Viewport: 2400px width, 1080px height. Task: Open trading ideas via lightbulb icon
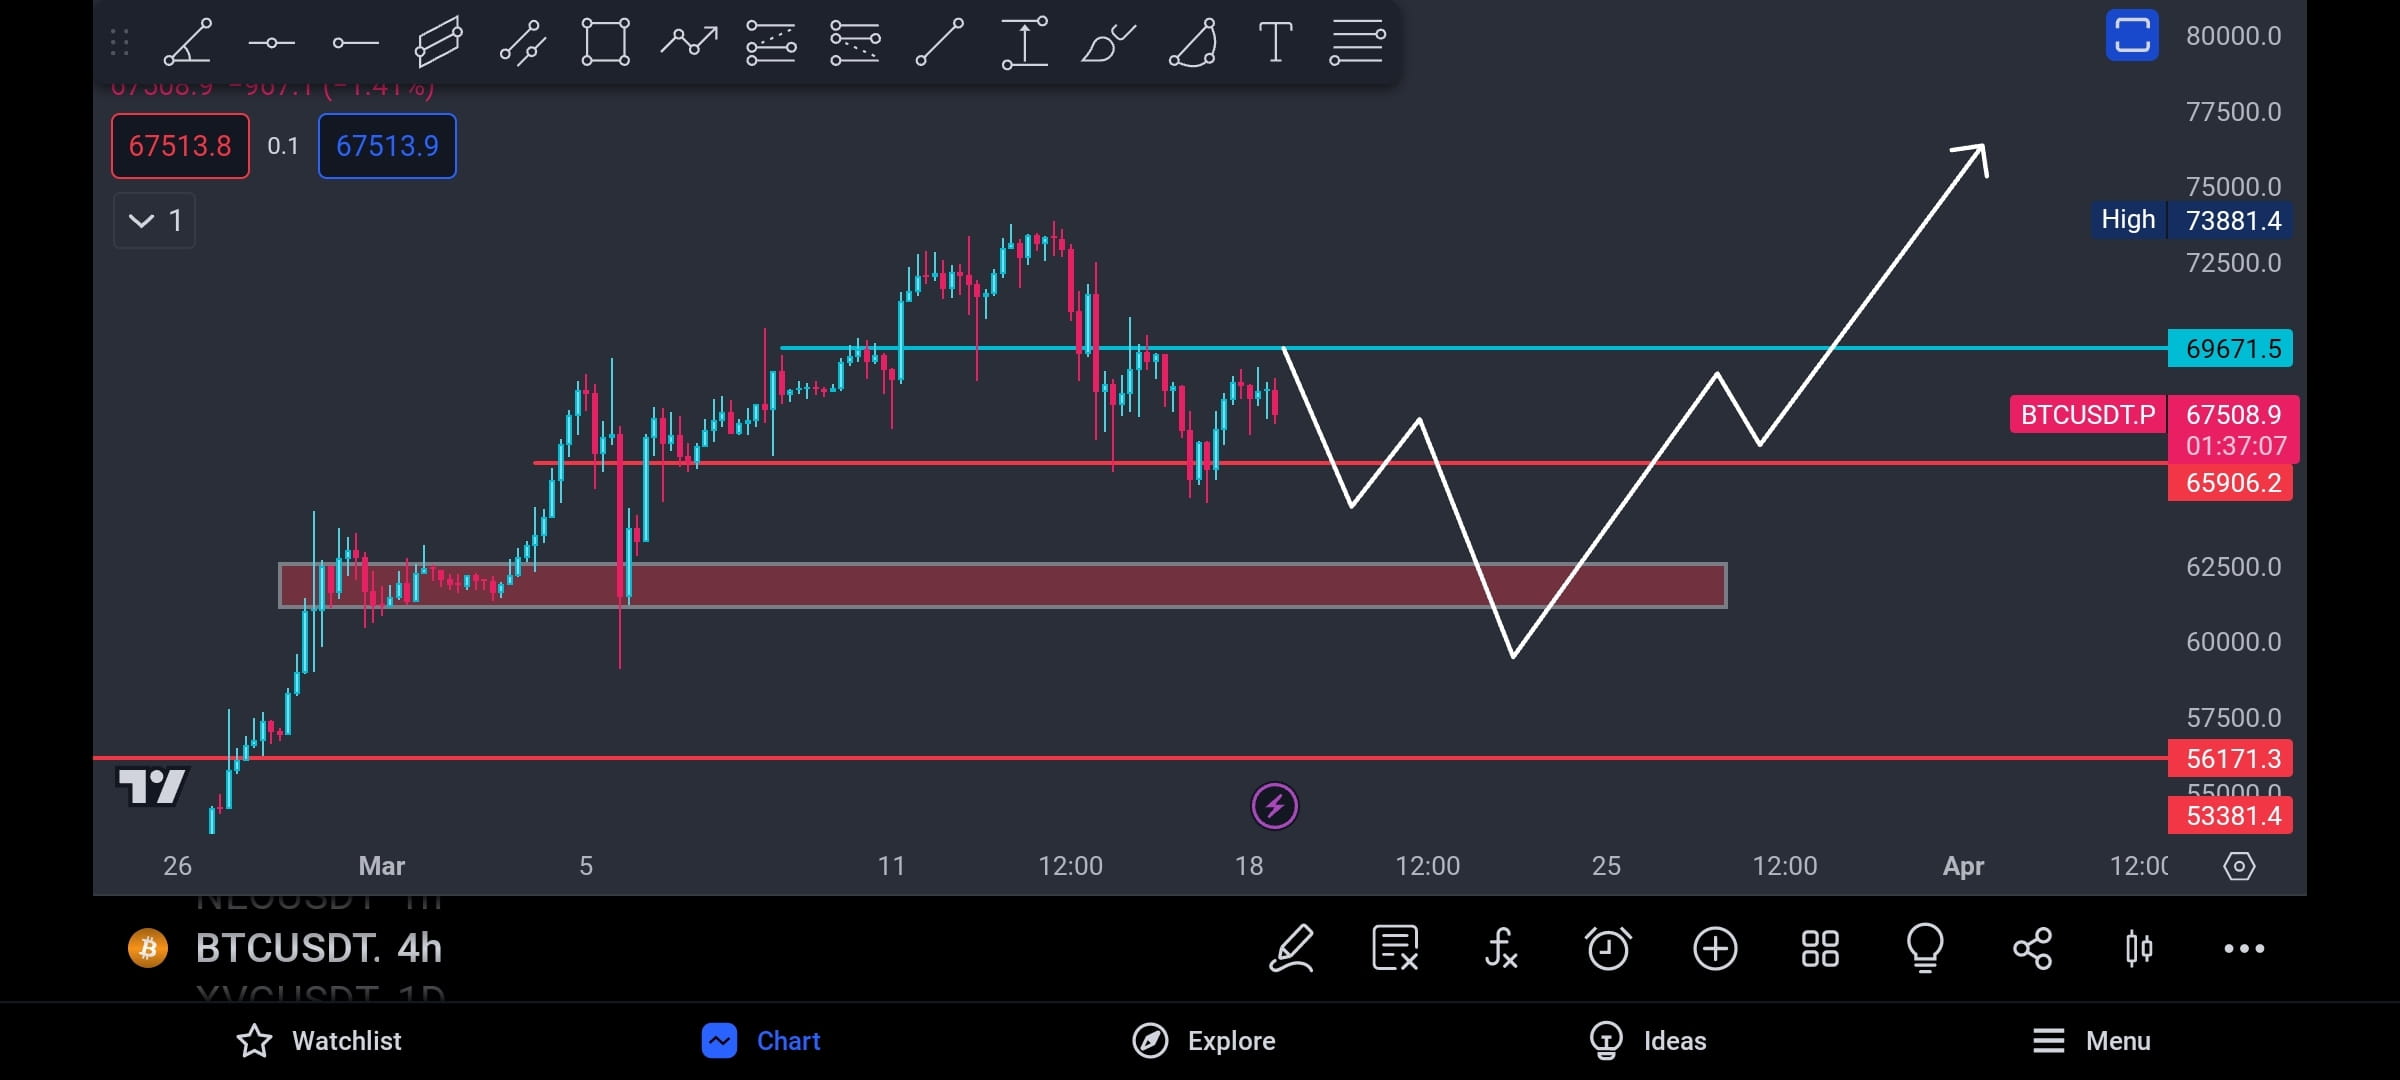coord(1926,948)
